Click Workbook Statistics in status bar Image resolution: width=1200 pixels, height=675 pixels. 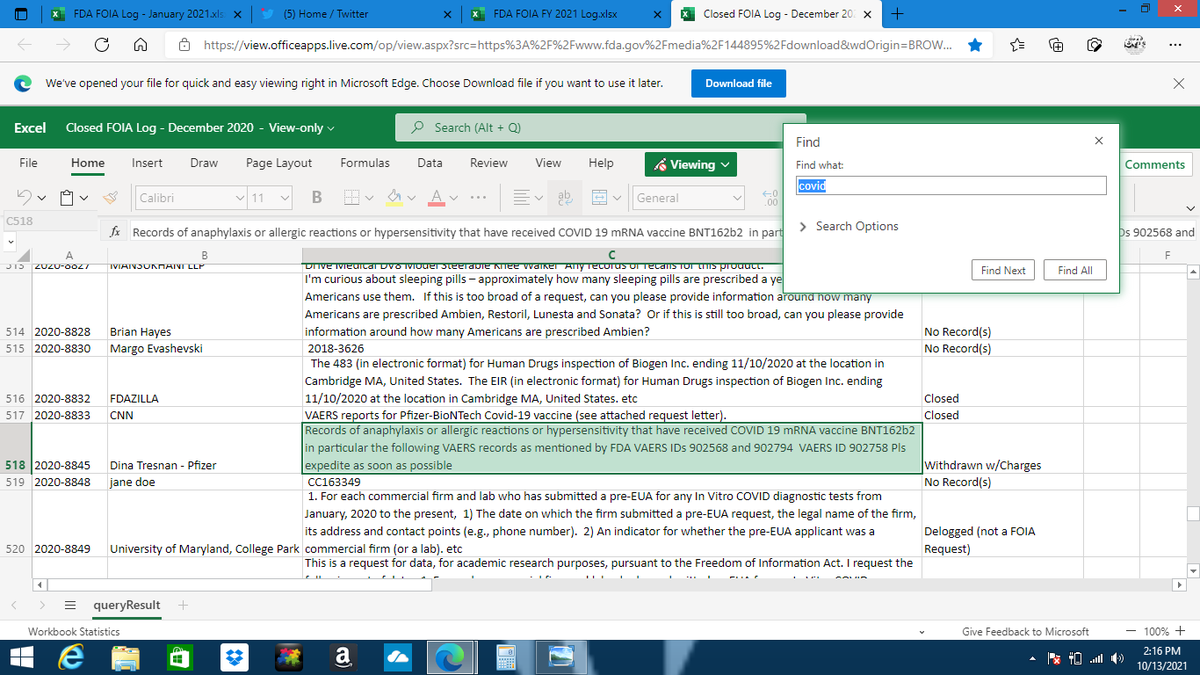point(74,631)
